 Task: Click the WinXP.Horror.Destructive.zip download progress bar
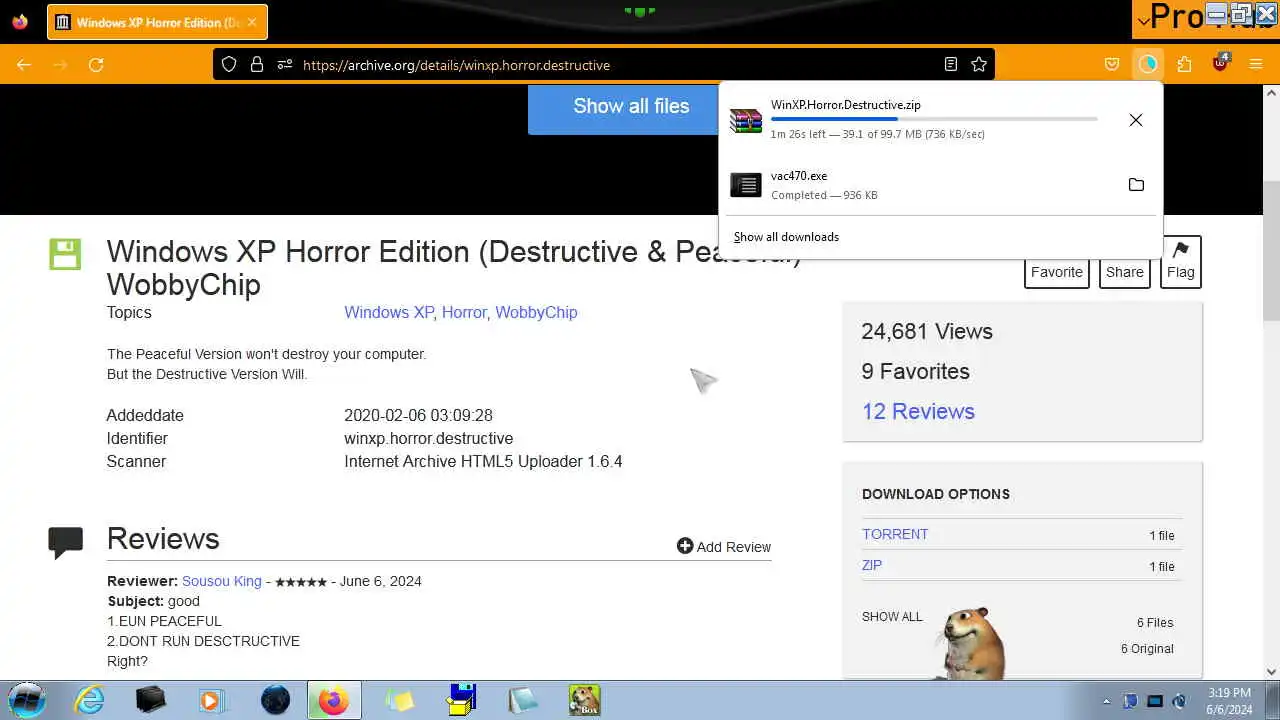click(934, 119)
